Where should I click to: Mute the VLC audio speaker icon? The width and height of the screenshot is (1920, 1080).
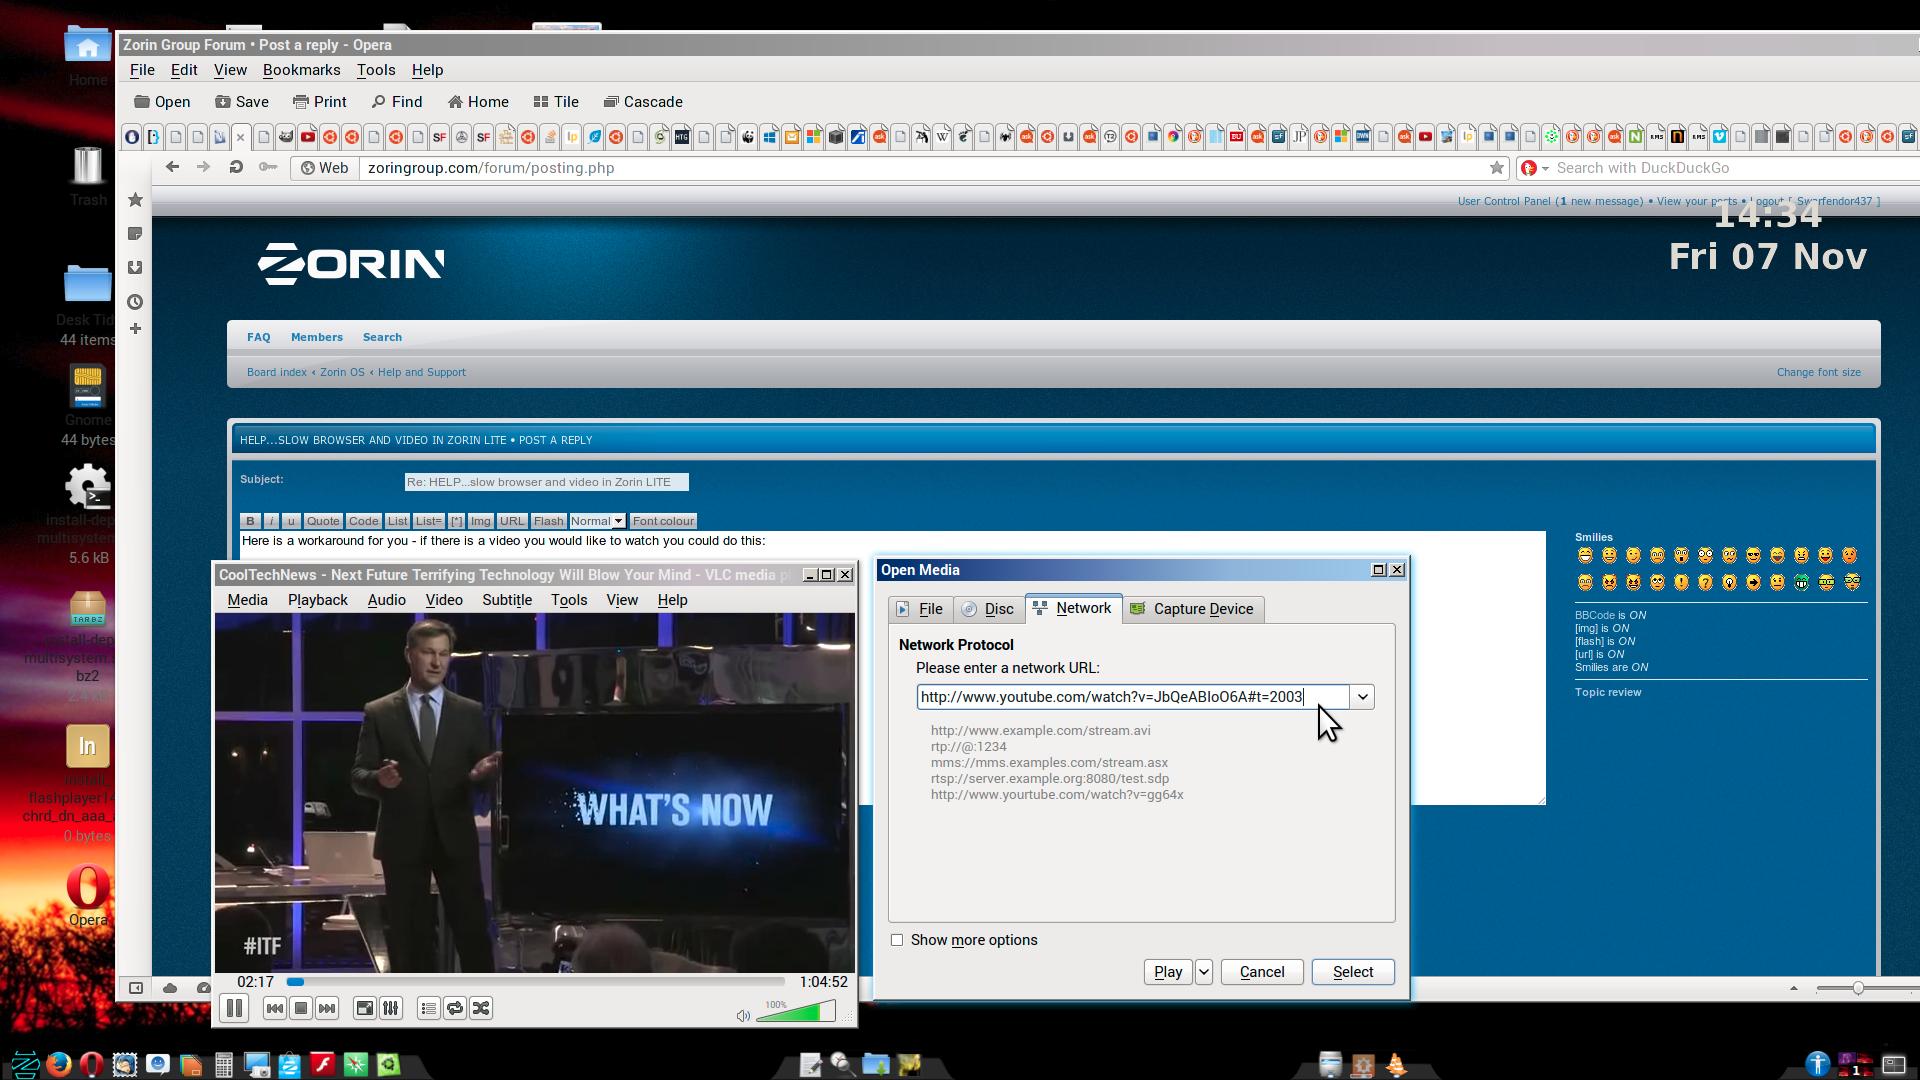pyautogui.click(x=743, y=1016)
